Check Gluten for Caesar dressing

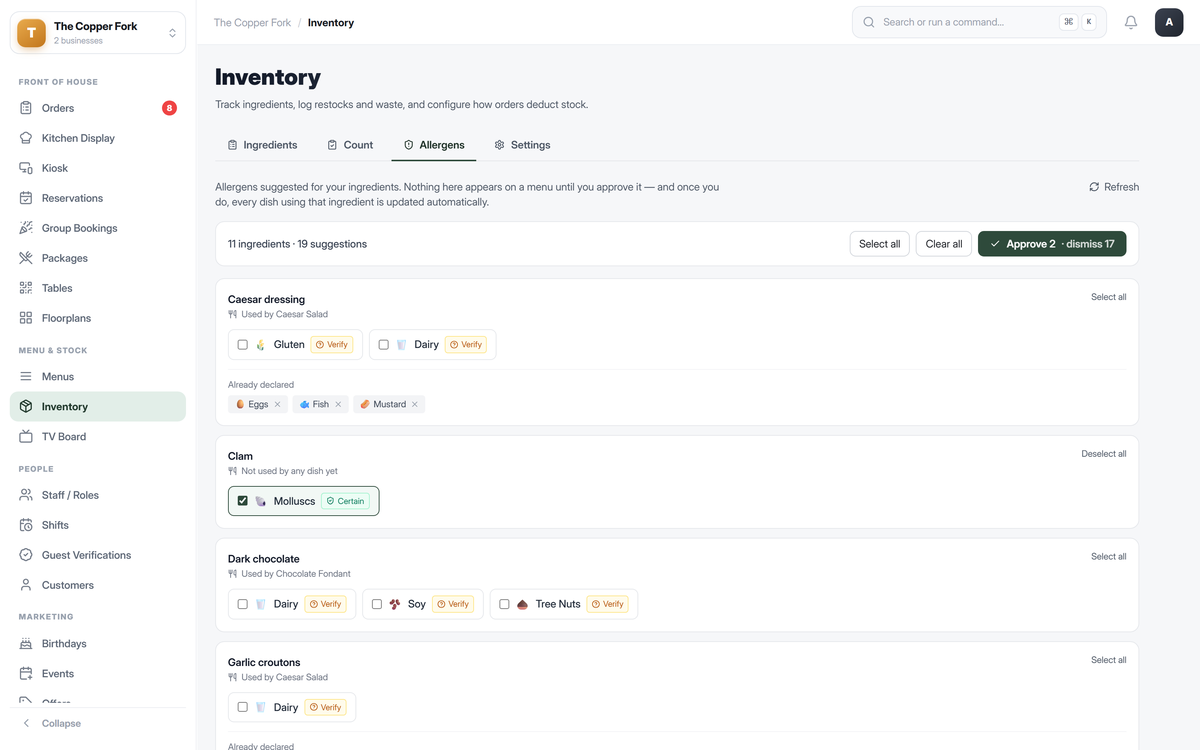pos(242,345)
